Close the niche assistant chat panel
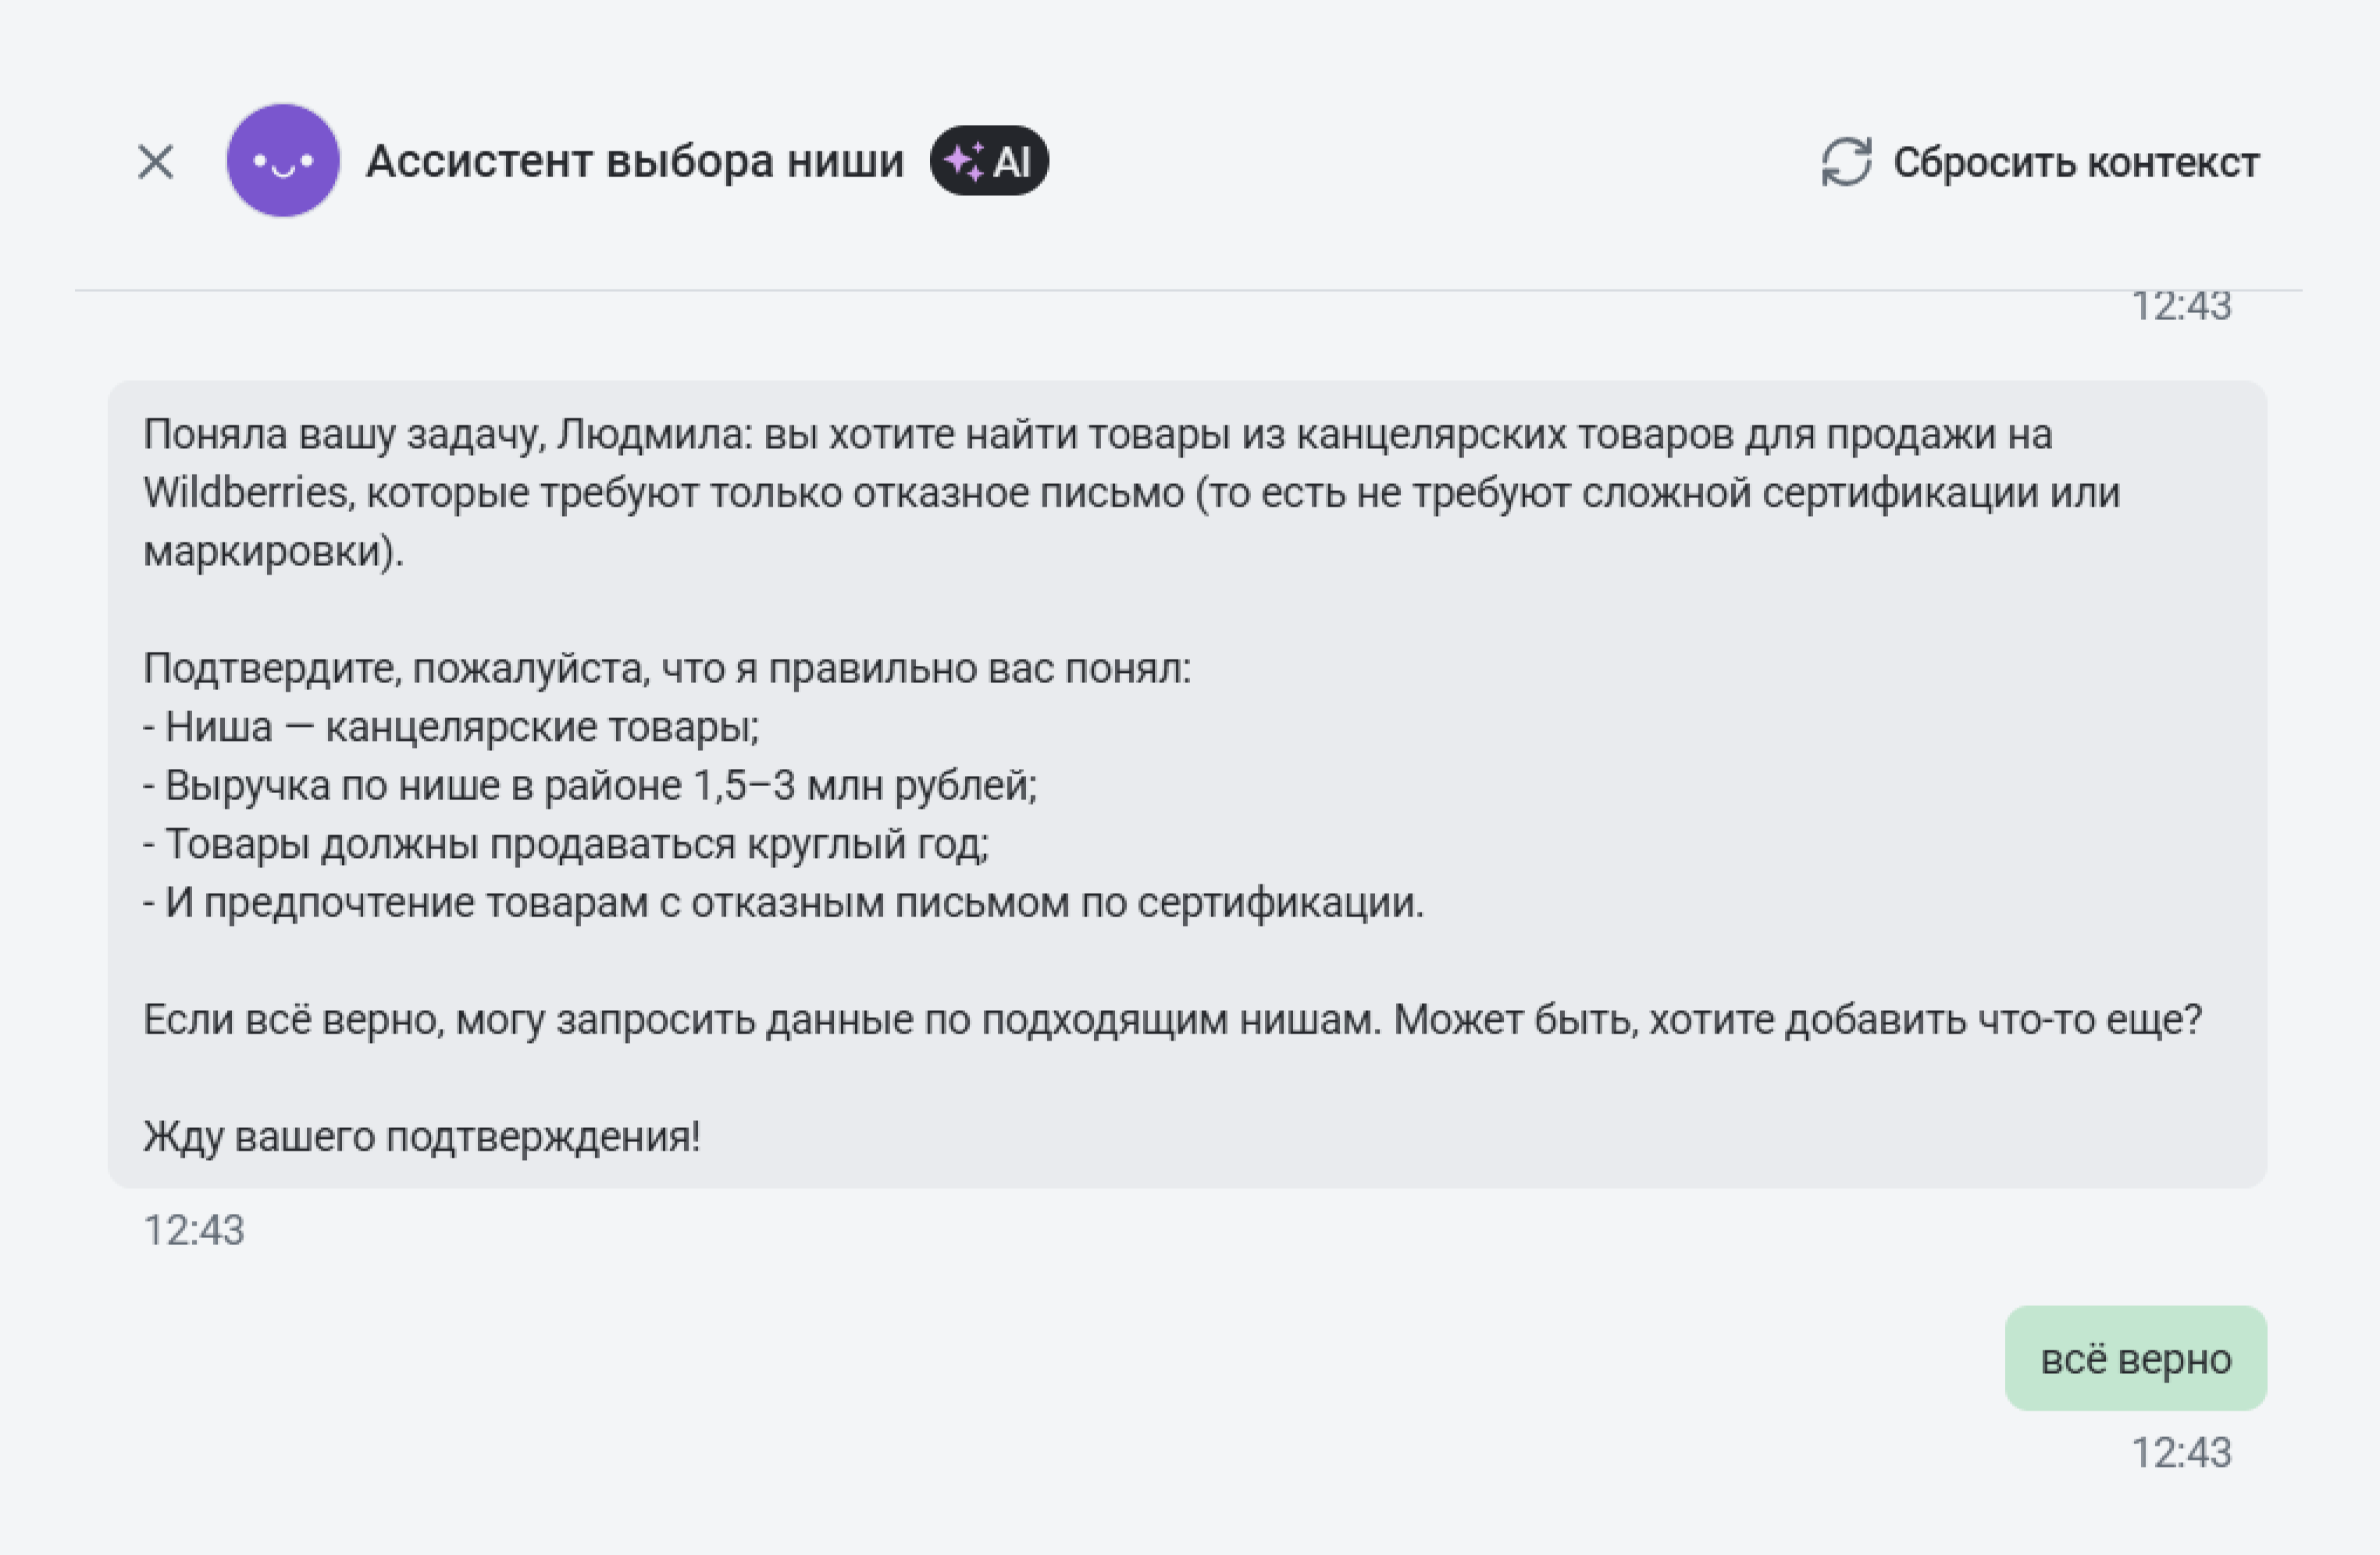The height and width of the screenshot is (1555, 2380). point(155,162)
